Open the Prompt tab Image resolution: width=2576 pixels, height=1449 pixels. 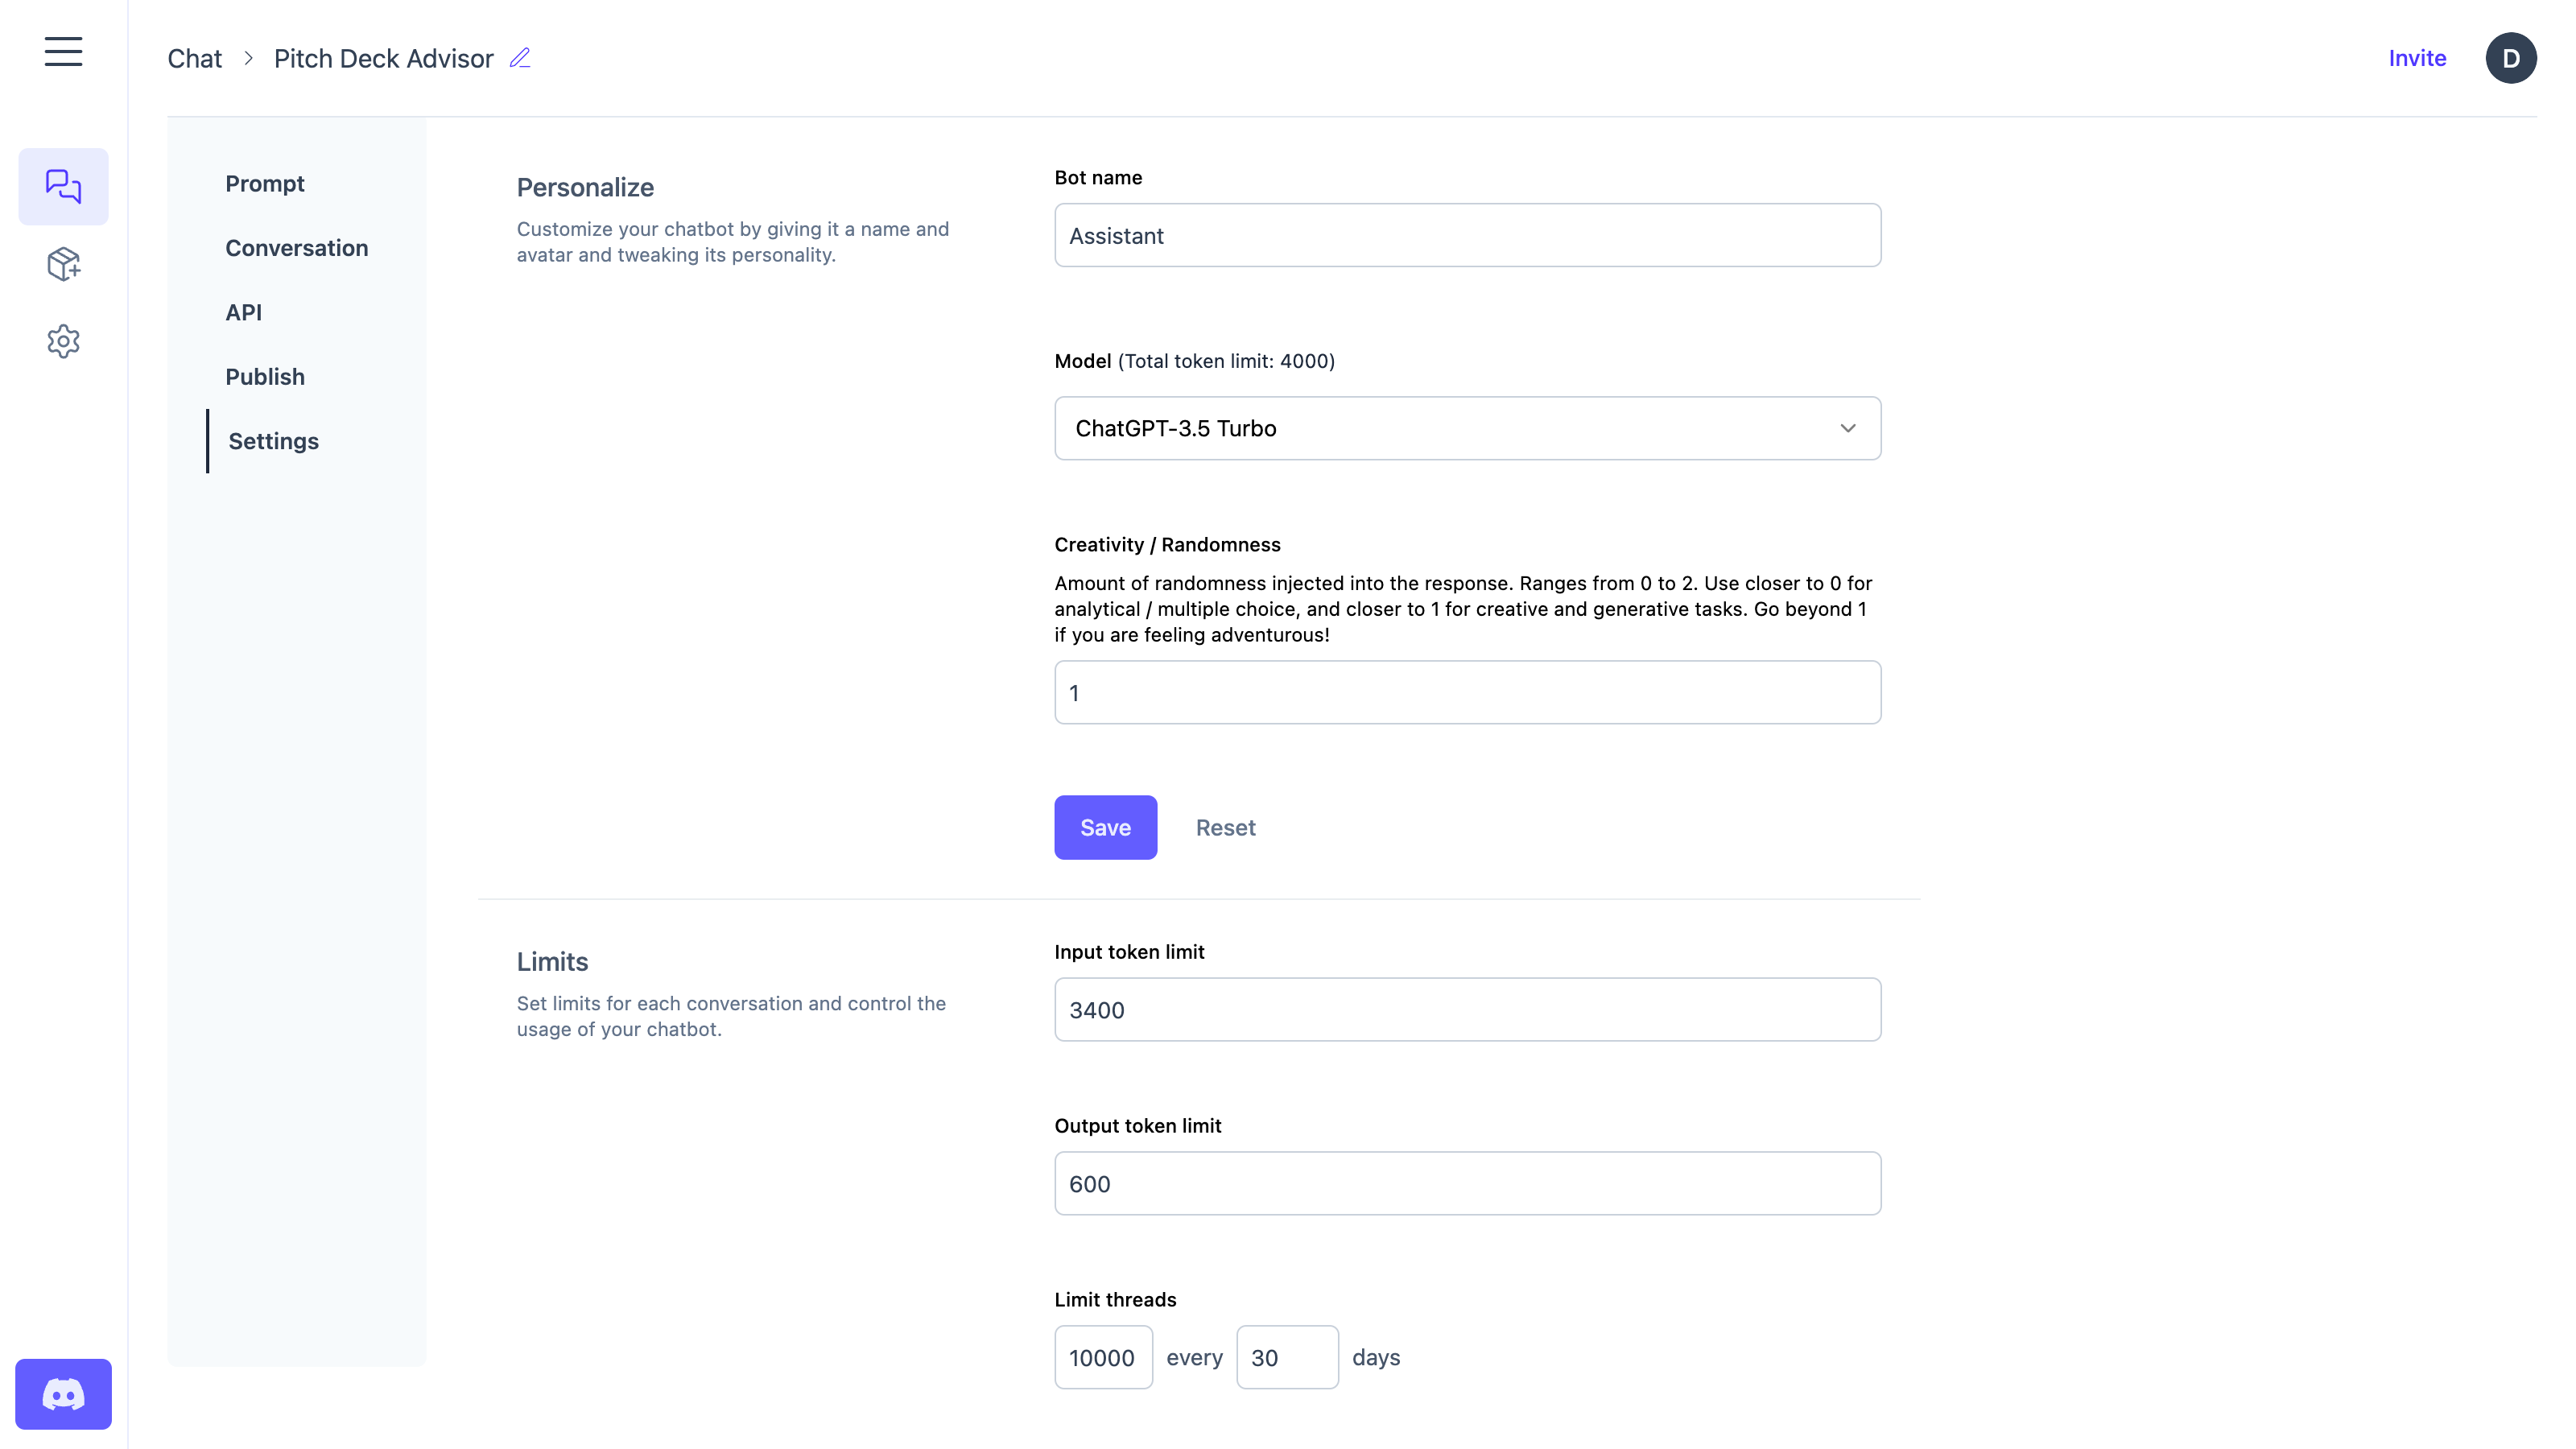pyautogui.click(x=265, y=184)
